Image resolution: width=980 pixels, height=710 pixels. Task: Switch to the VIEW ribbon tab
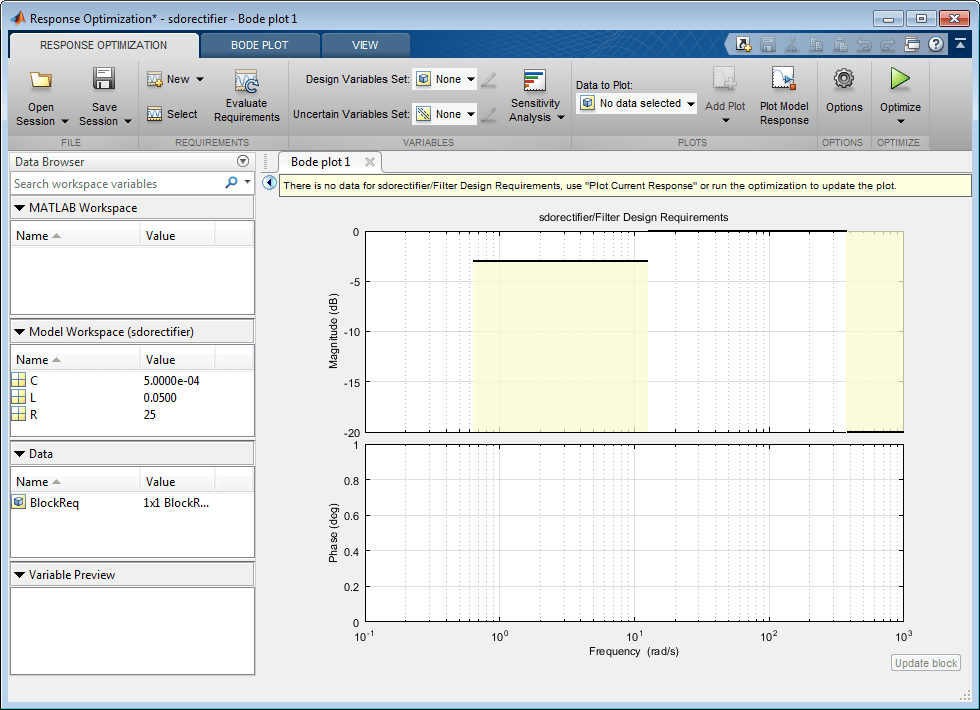(x=365, y=45)
